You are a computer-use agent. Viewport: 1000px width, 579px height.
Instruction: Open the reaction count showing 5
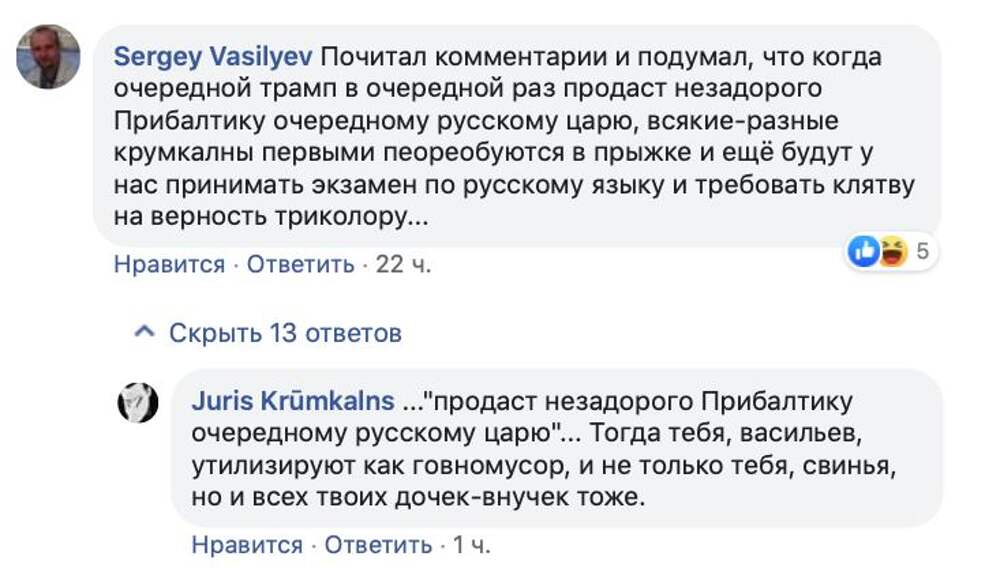click(x=922, y=252)
